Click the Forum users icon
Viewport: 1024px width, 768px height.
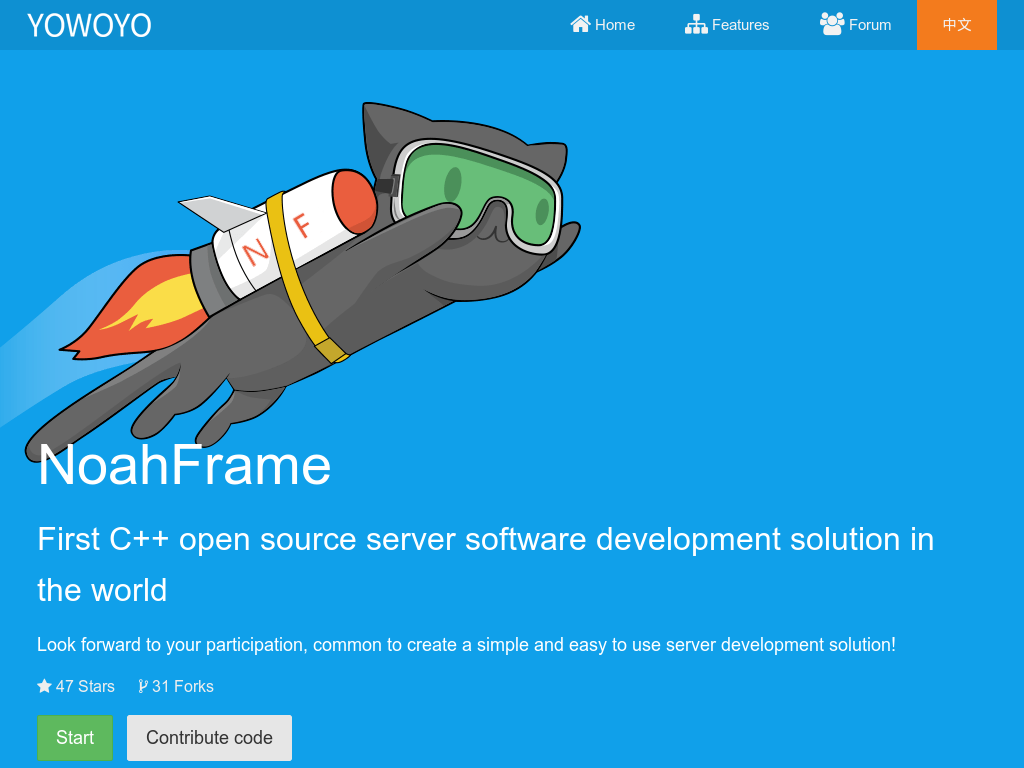(x=832, y=24)
